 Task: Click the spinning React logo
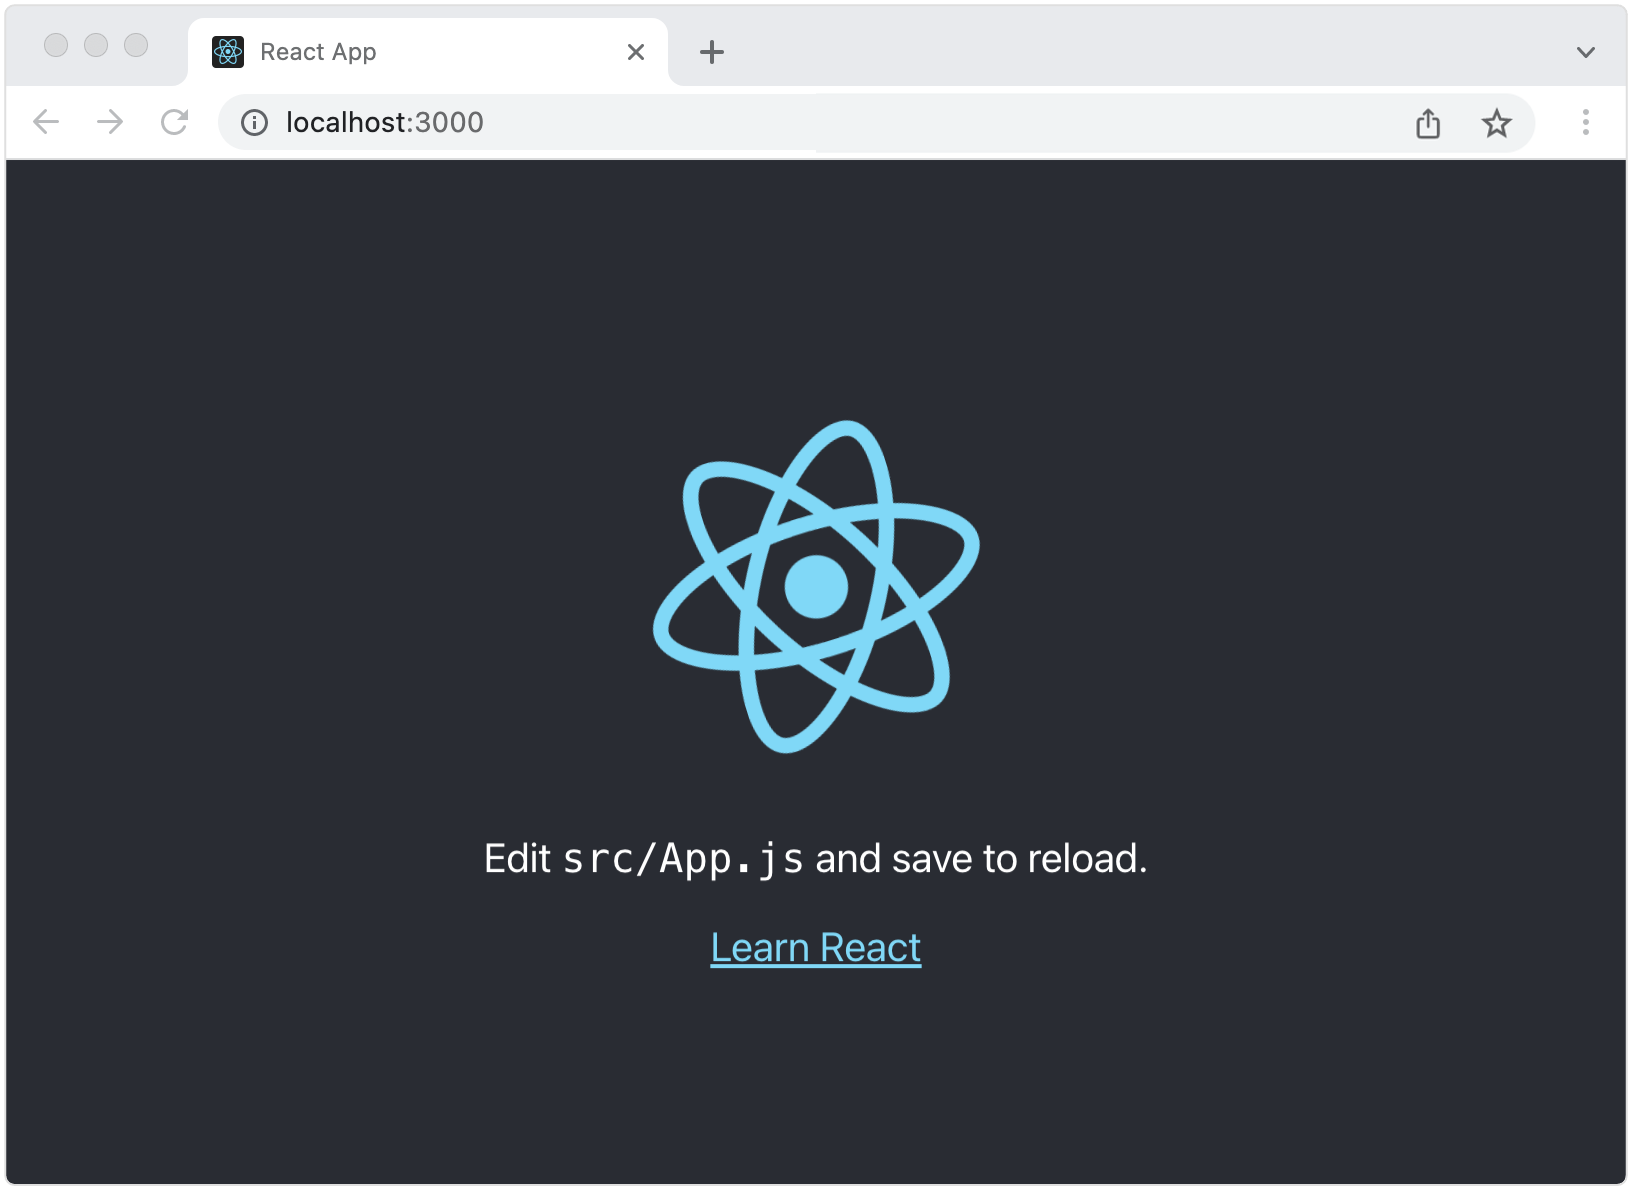816,586
